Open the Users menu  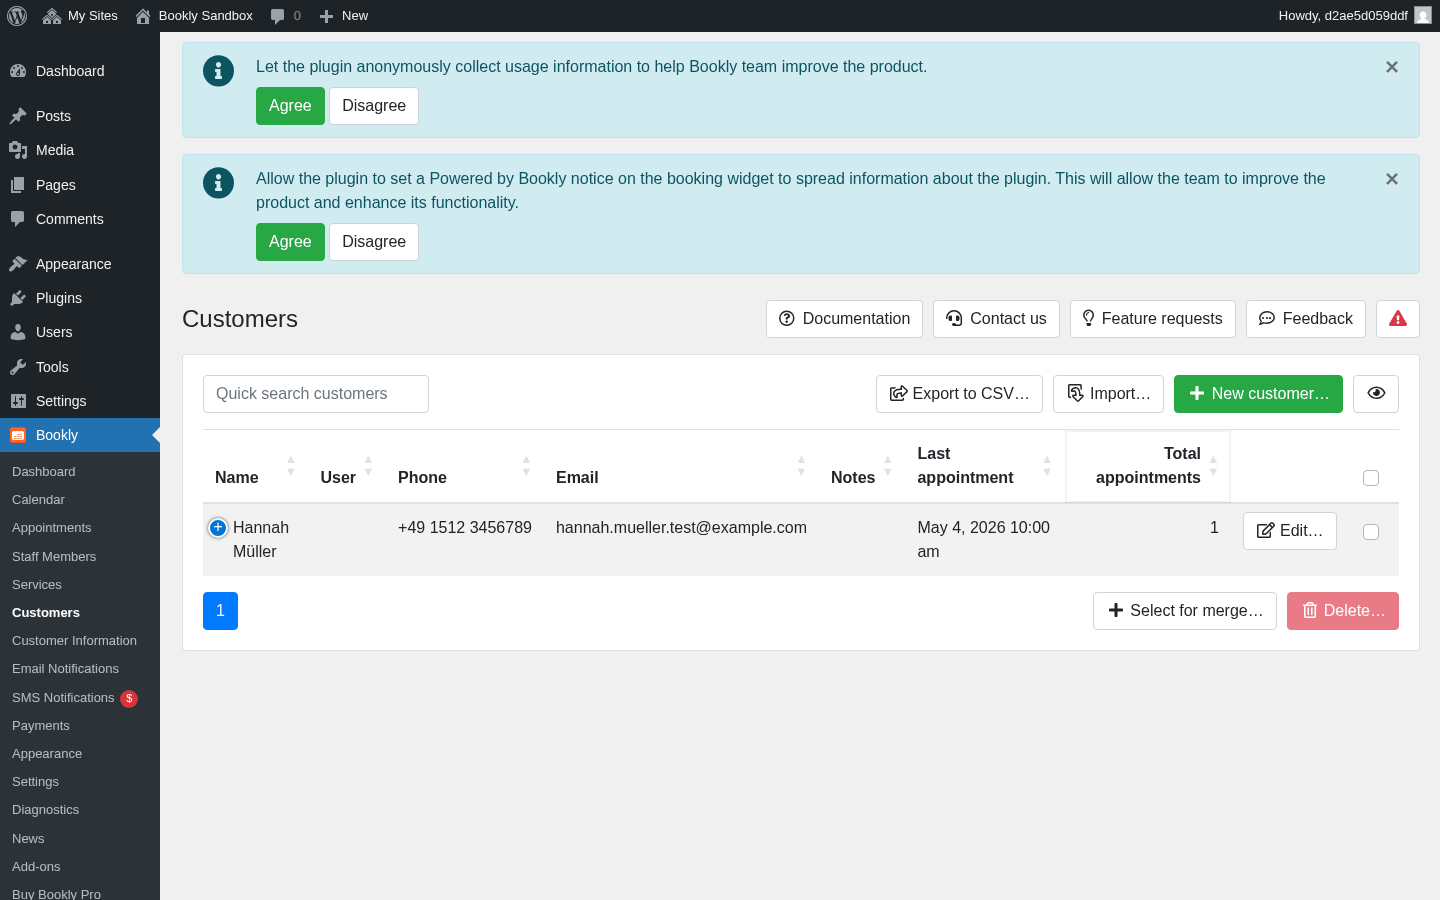point(80,332)
